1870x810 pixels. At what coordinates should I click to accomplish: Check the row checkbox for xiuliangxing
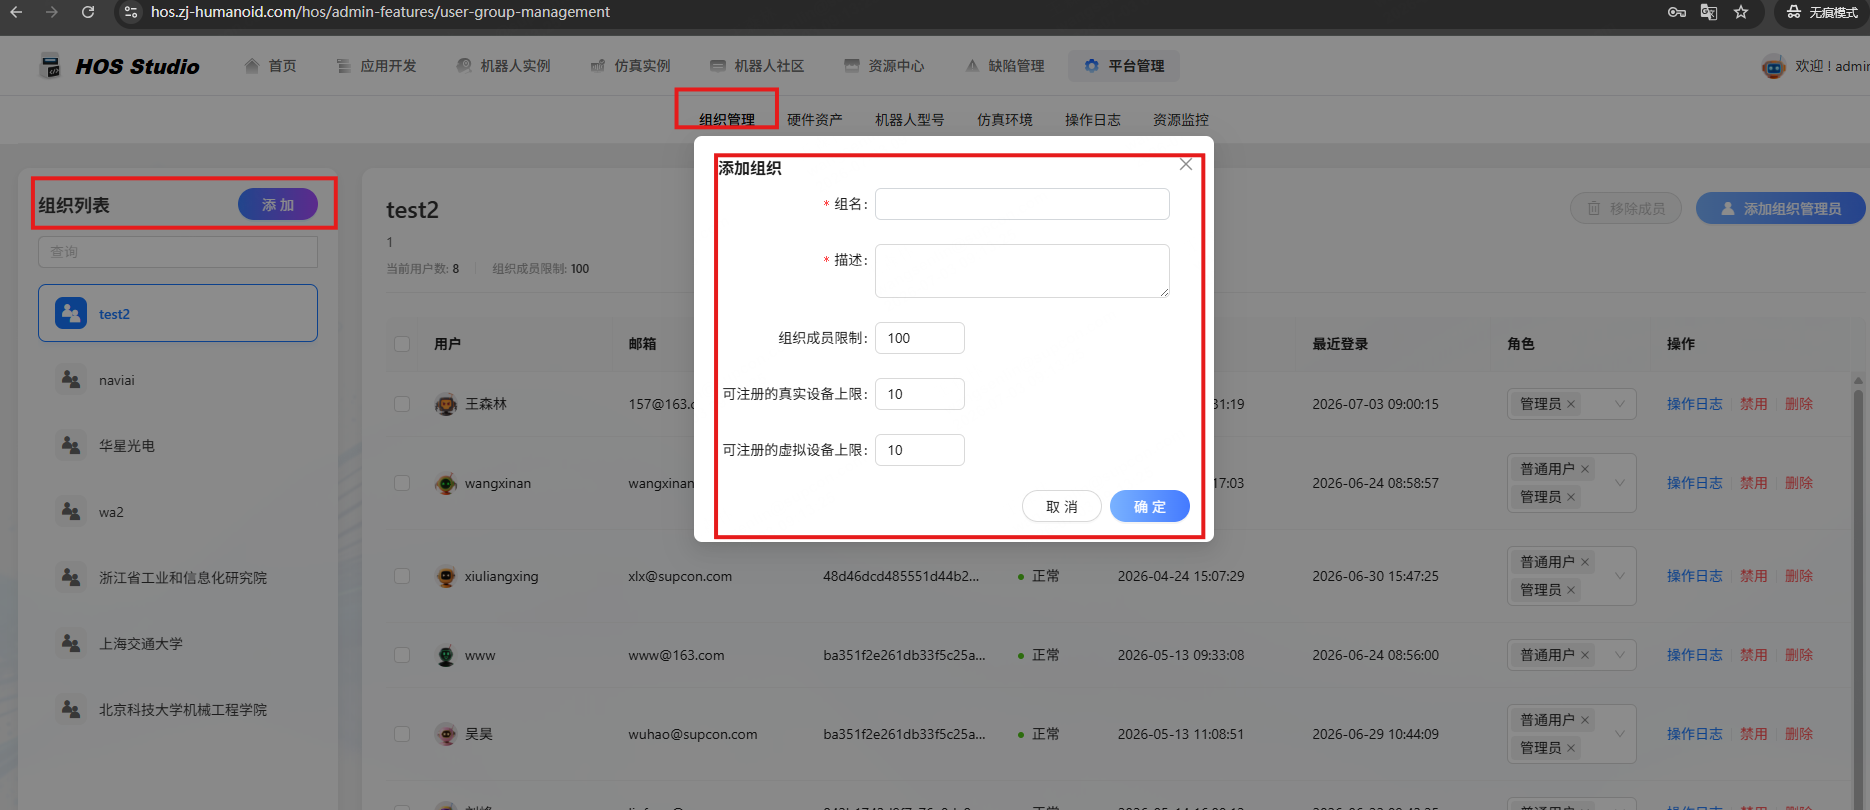(x=402, y=576)
